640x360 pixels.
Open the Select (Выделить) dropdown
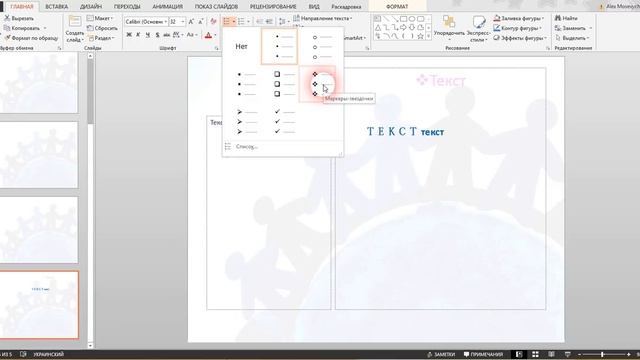[x=572, y=38]
